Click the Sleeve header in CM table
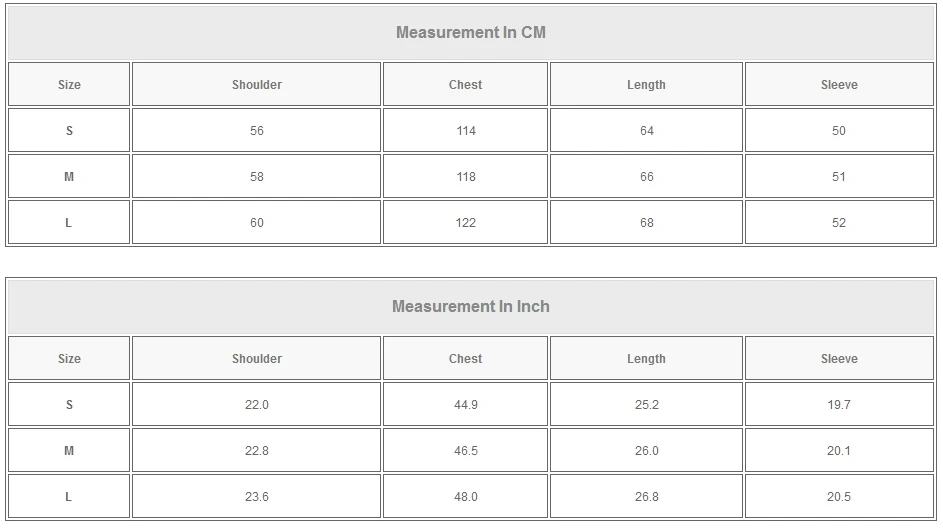The width and height of the screenshot is (943, 528). tap(839, 85)
